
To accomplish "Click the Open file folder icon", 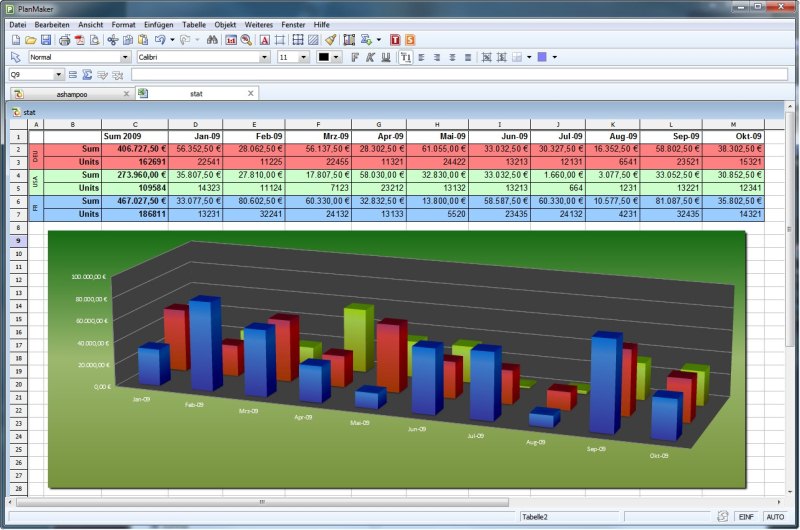I will pyautogui.click(x=31, y=40).
